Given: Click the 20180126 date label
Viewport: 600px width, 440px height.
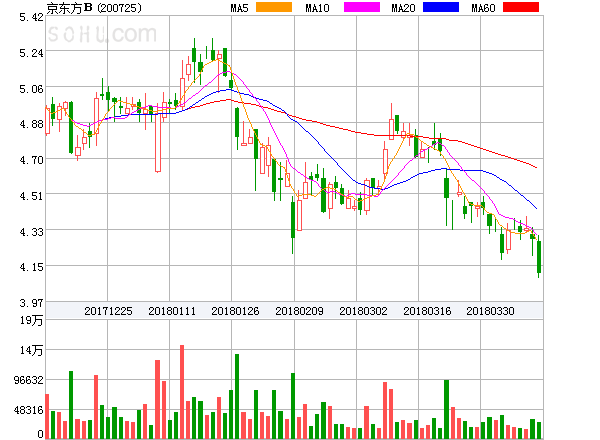Looking at the screenshot, I should coord(235,311).
